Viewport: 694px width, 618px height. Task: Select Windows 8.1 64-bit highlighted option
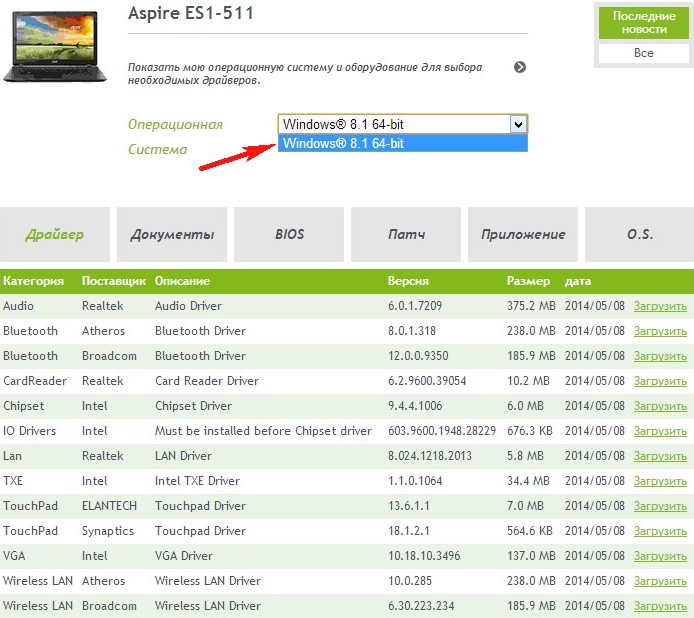click(402, 143)
